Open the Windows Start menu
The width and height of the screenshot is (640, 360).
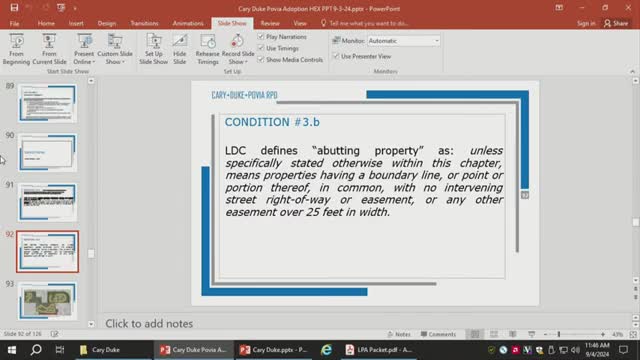(x=12, y=350)
